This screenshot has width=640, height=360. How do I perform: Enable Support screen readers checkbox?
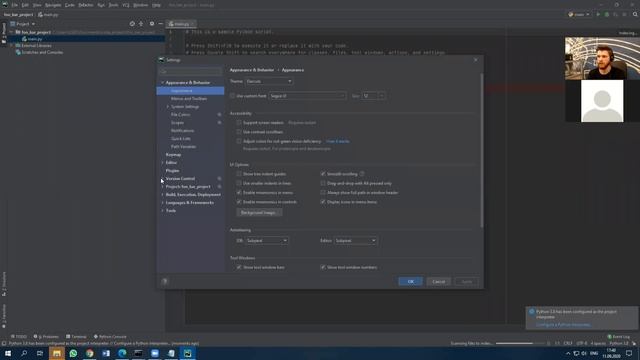[239, 122]
